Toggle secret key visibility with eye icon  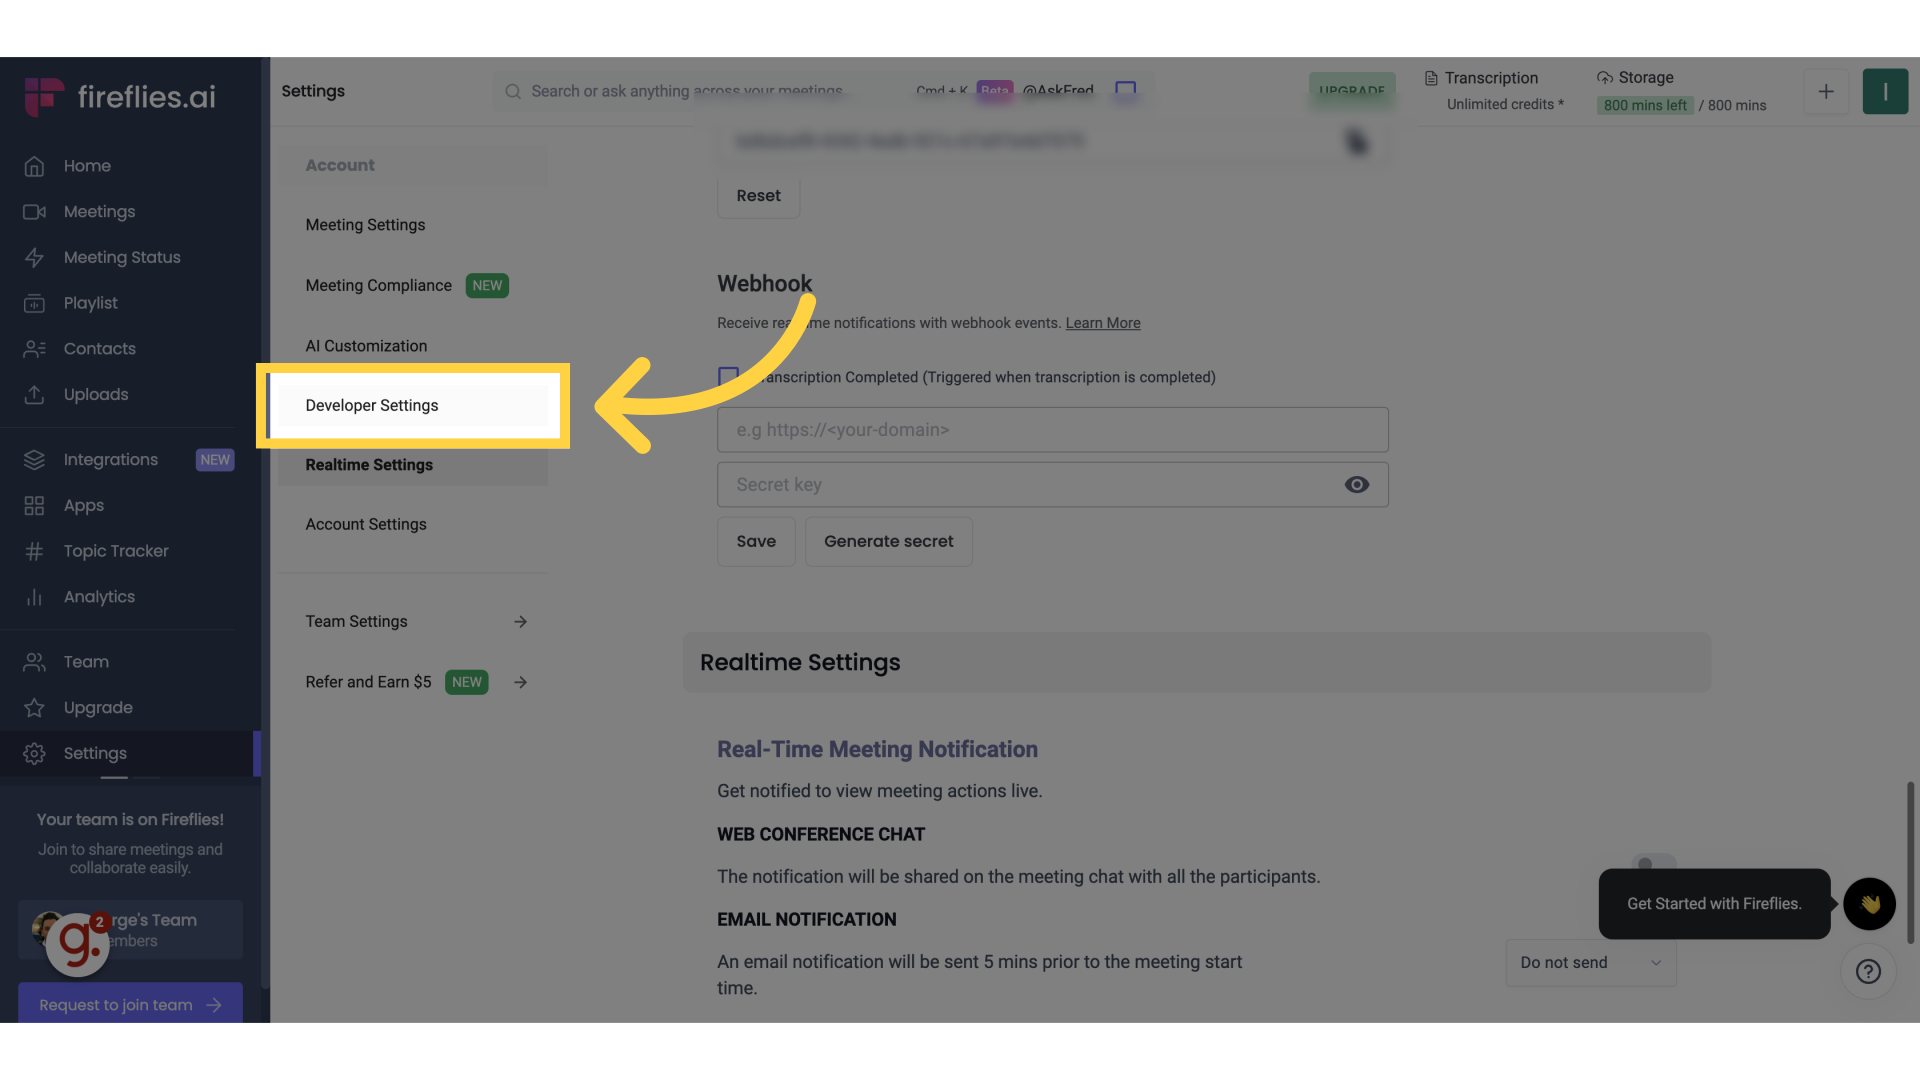click(1357, 484)
